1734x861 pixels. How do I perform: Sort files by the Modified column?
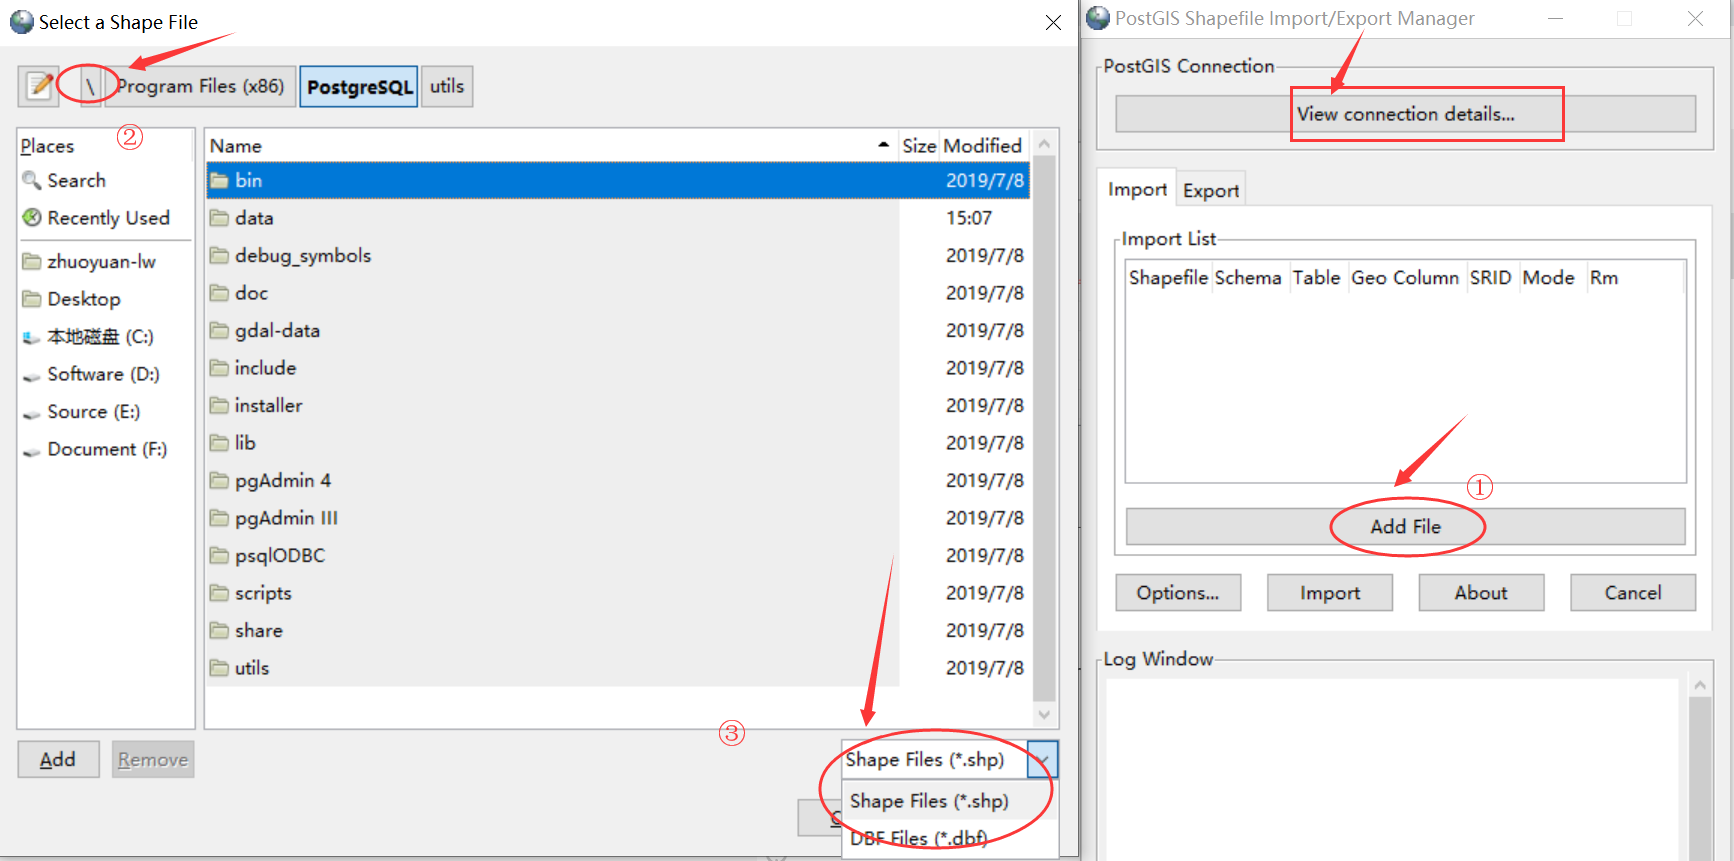[x=984, y=146]
